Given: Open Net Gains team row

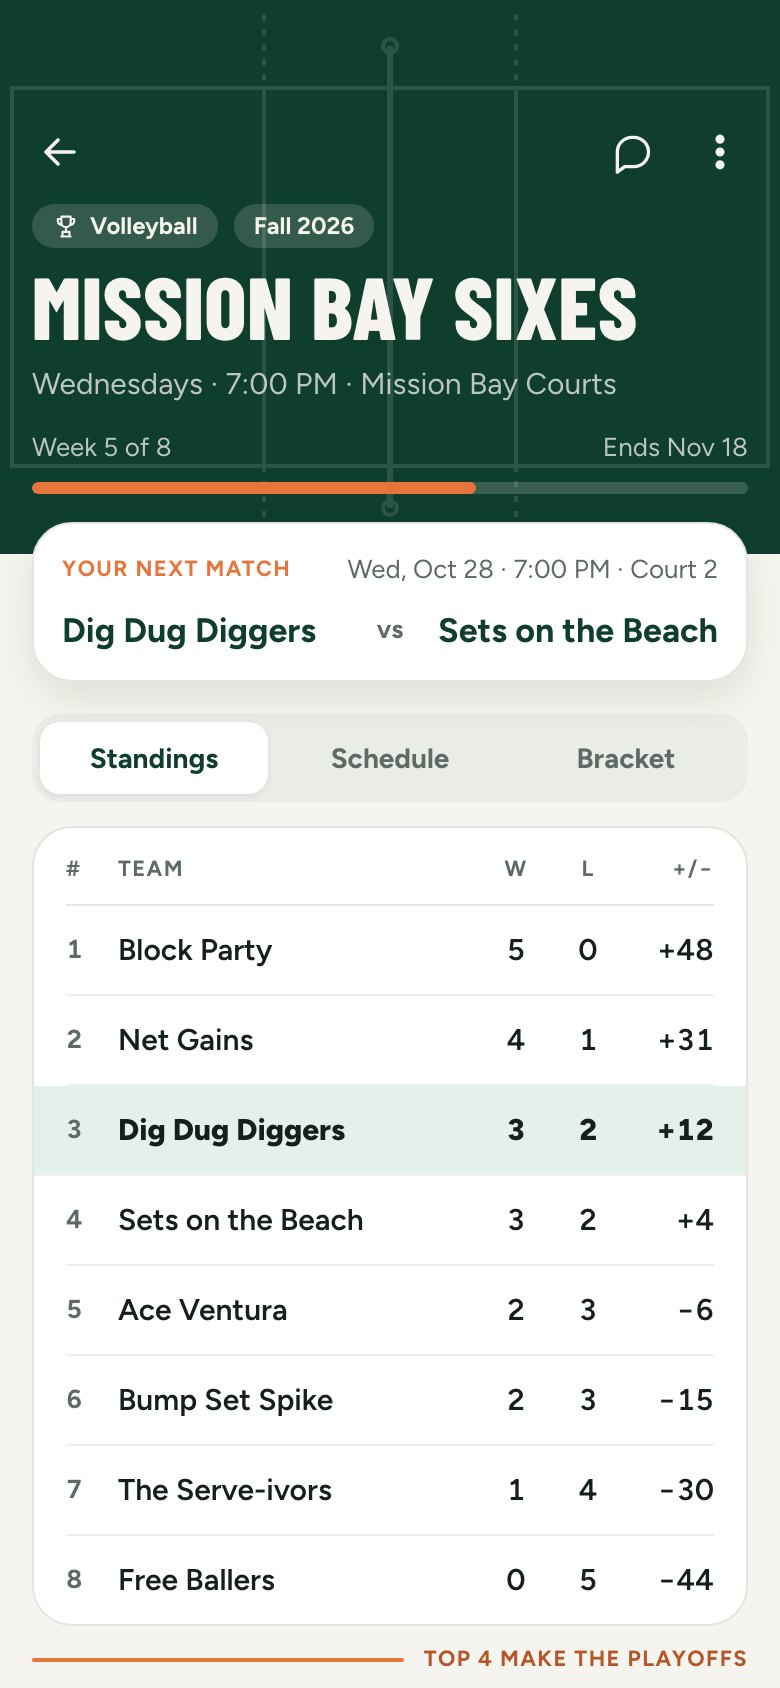Looking at the screenshot, I should coord(390,1040).
